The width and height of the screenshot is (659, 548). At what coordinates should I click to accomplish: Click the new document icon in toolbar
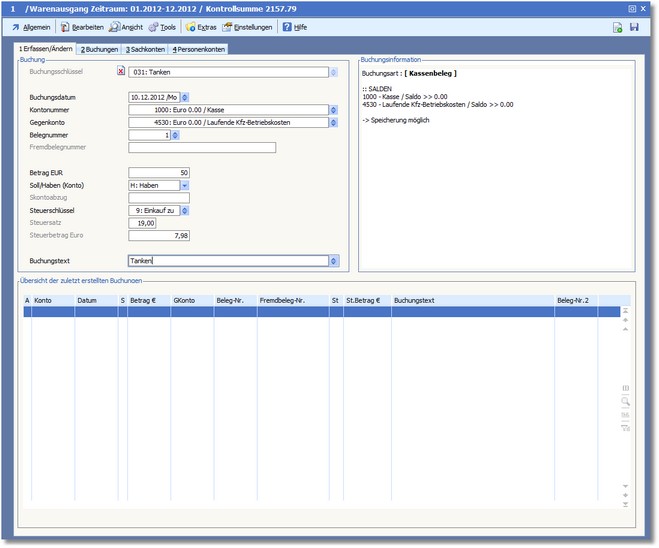618,27
